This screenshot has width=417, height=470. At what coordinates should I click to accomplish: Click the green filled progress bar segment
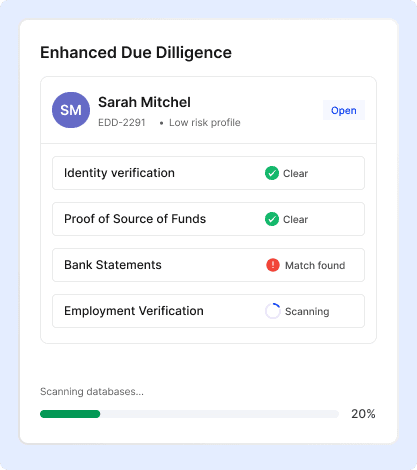point(70,414)
